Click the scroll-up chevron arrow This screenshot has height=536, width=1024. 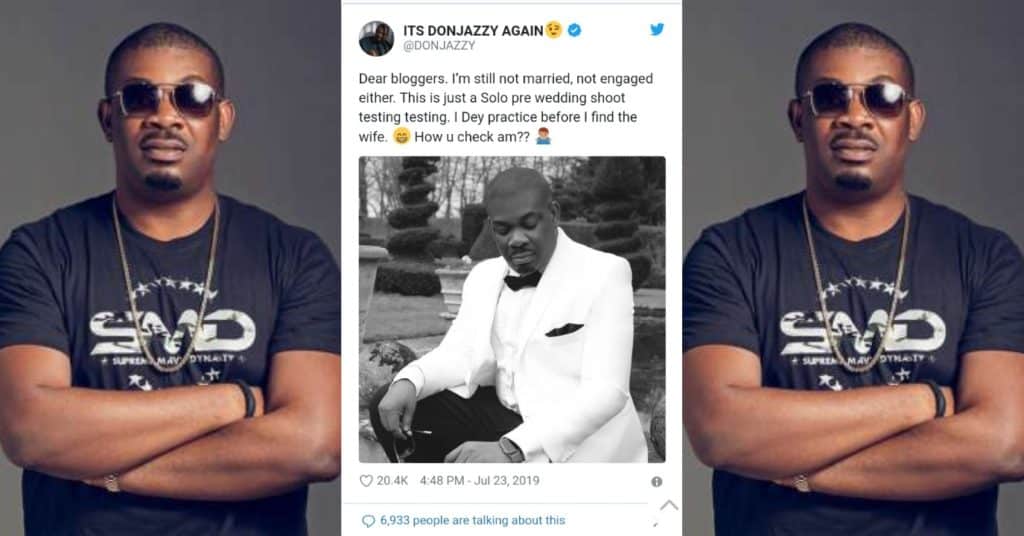click(669, 505)
